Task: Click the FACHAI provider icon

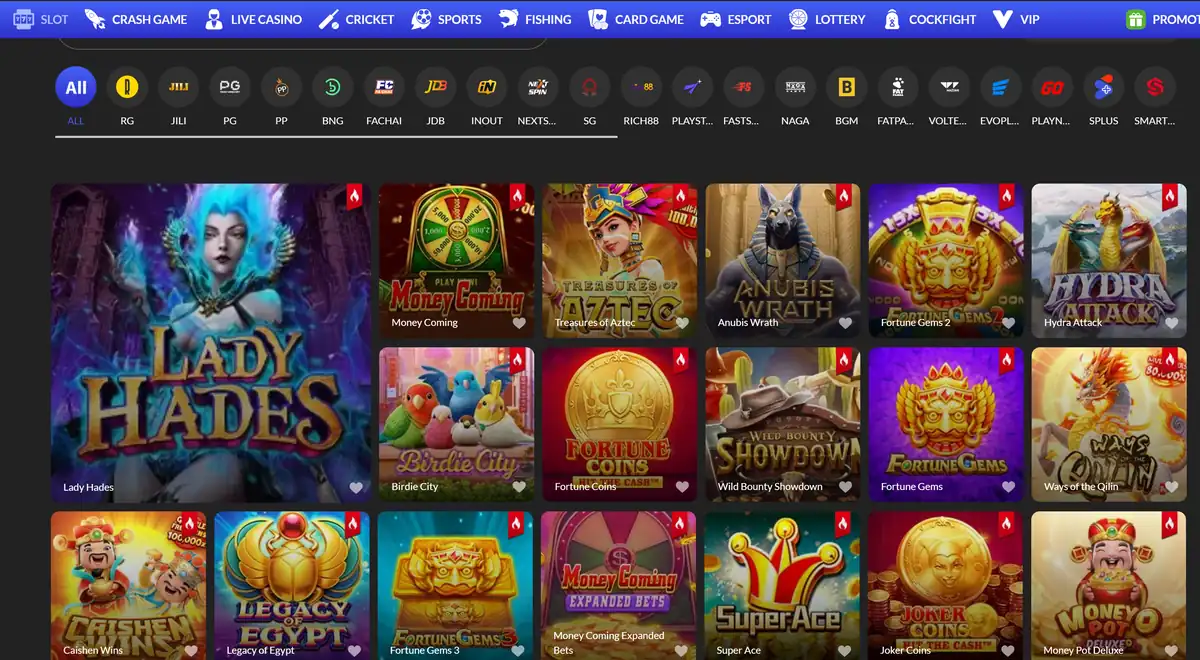Action: pos(384,86)
